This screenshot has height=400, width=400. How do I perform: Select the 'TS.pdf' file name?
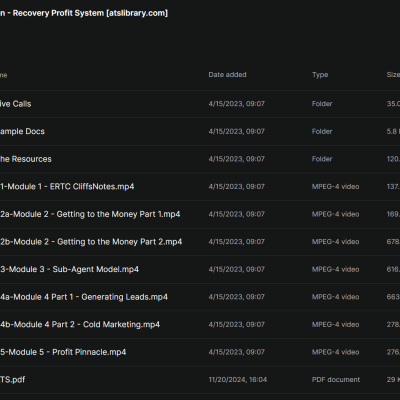[12, 380]
